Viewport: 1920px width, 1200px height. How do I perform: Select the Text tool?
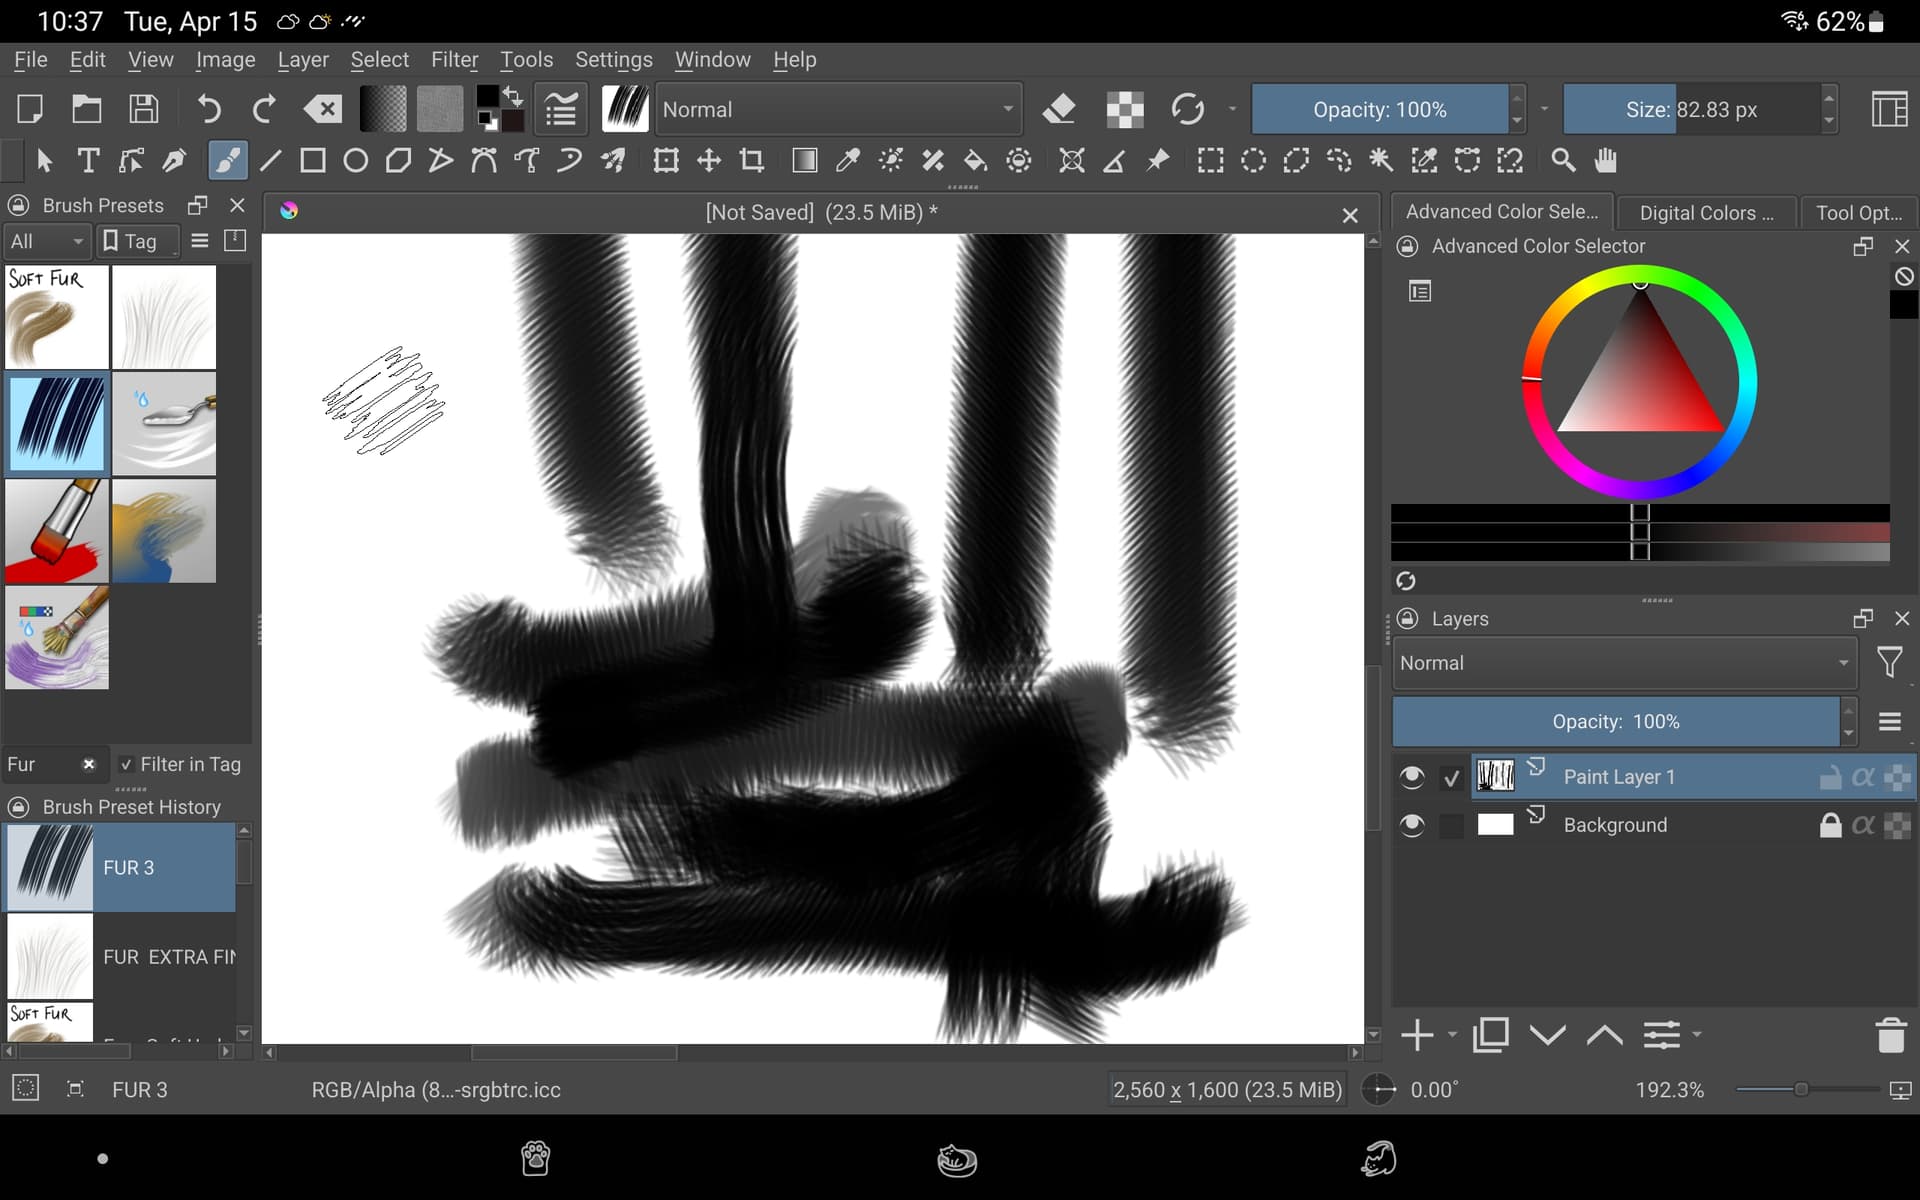pos(88,161)
